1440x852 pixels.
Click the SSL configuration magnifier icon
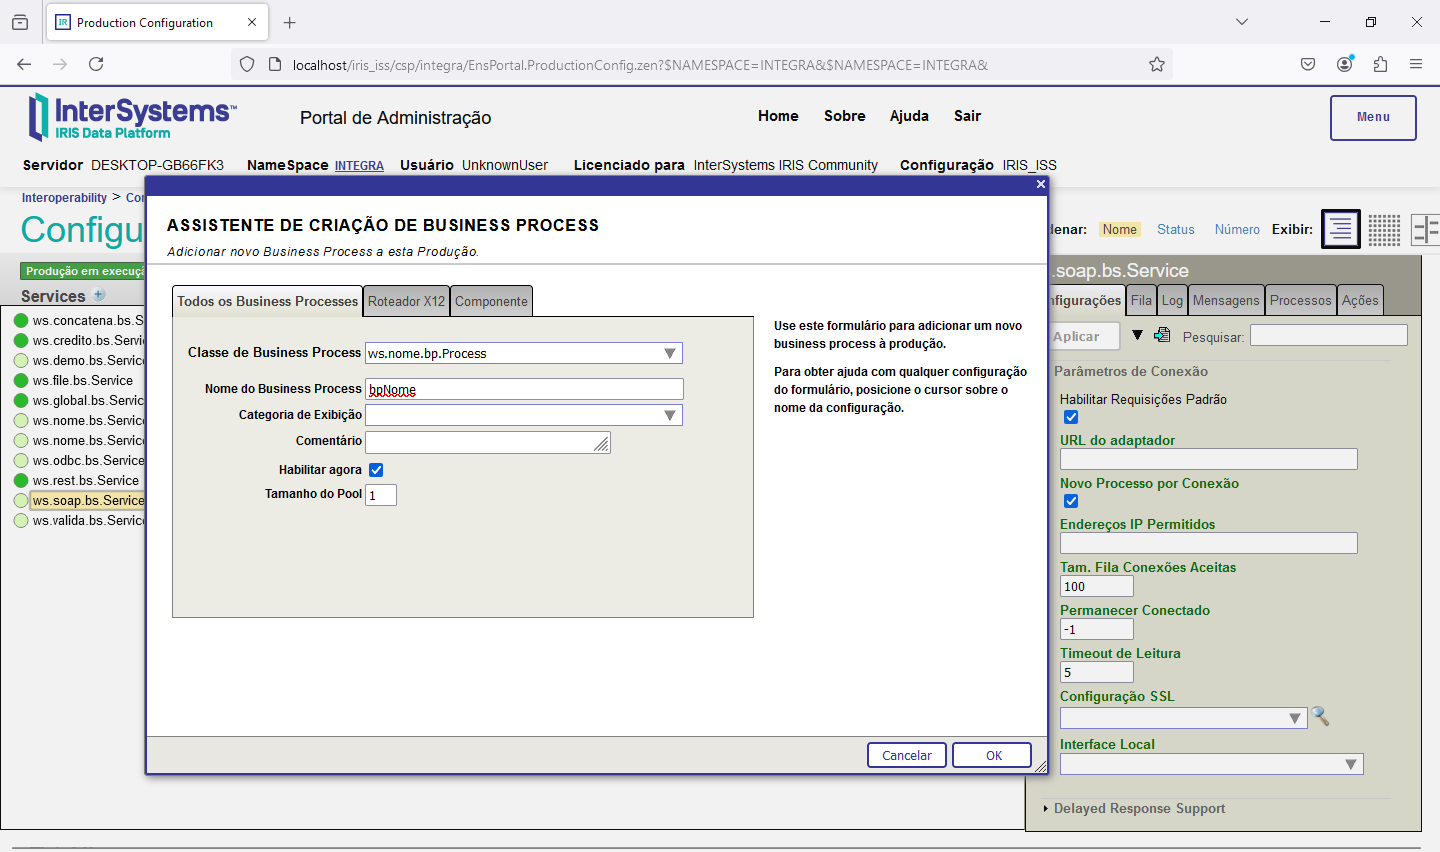[x=1320, y=717]
